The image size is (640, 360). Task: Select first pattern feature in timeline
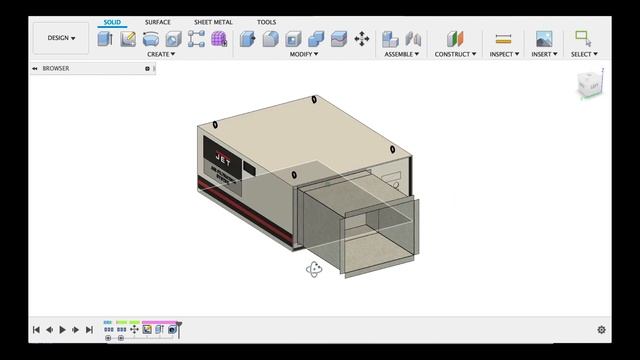[x=109, y=329]
